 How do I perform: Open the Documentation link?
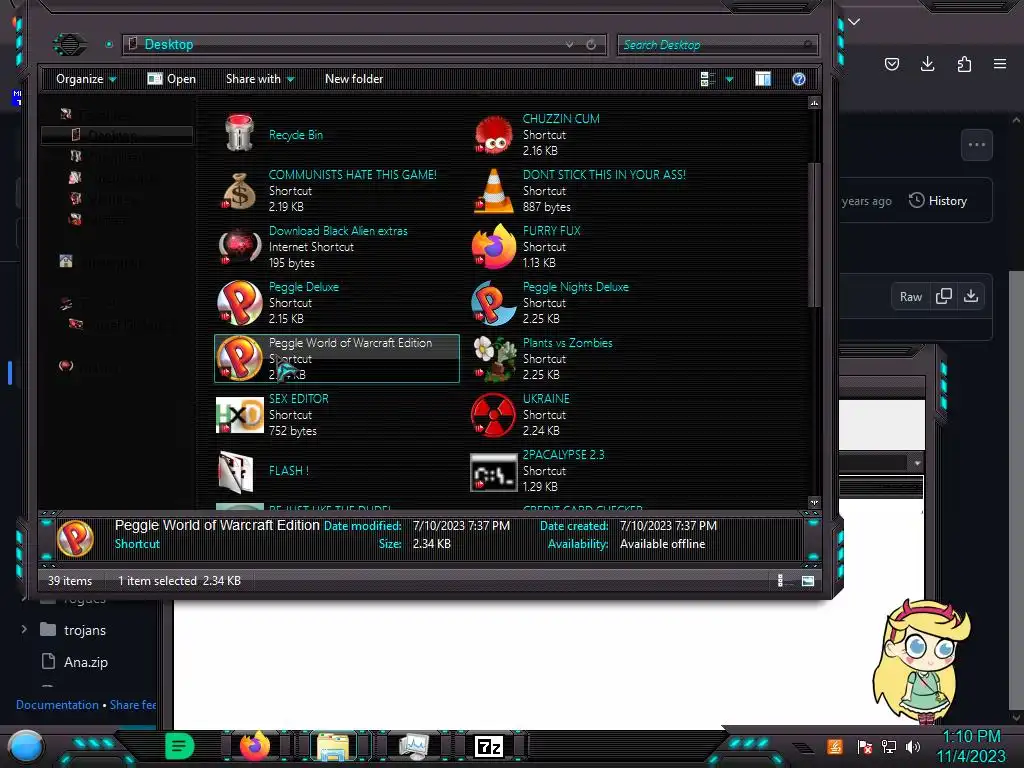tap(57, 705)
